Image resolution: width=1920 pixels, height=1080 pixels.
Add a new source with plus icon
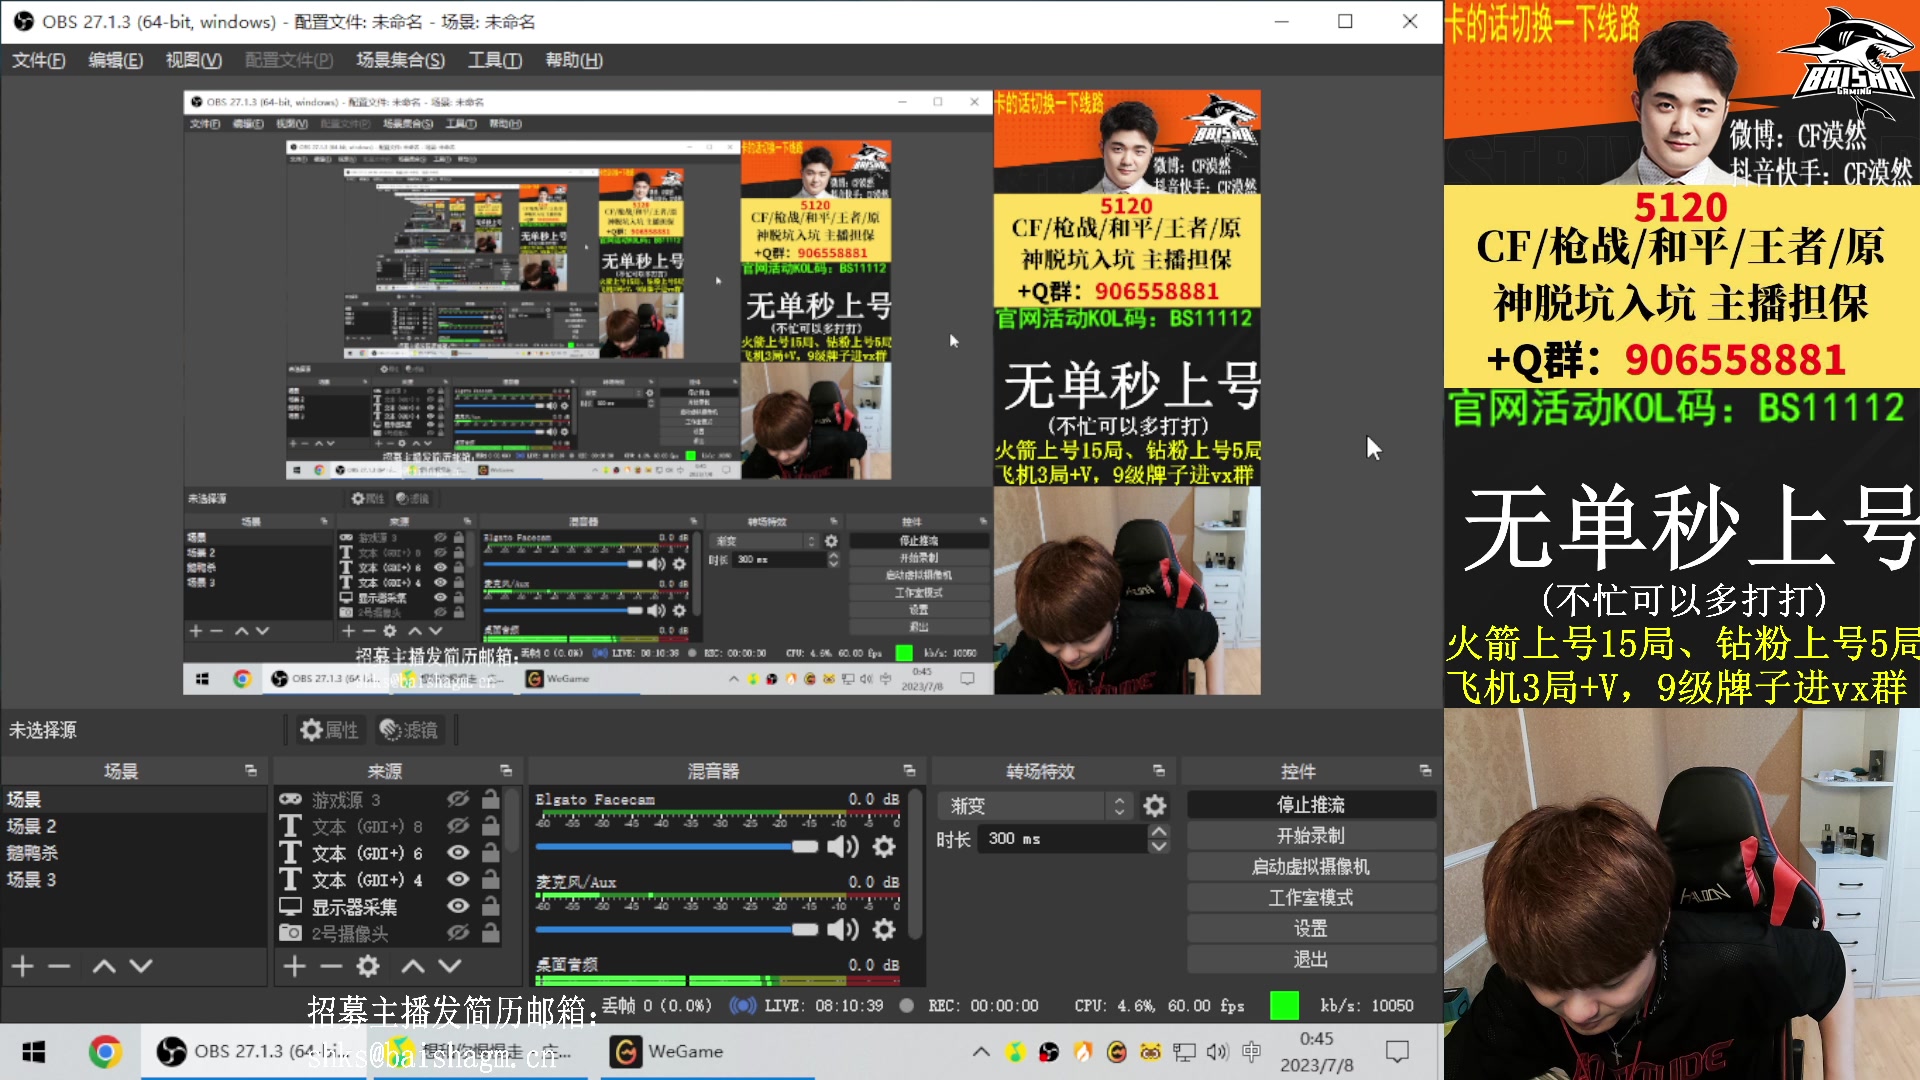pyautogui.click(x=294, y=966)
